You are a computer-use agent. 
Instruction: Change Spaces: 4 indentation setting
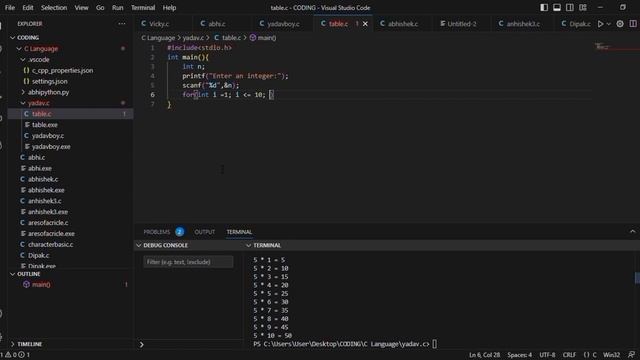520,355
